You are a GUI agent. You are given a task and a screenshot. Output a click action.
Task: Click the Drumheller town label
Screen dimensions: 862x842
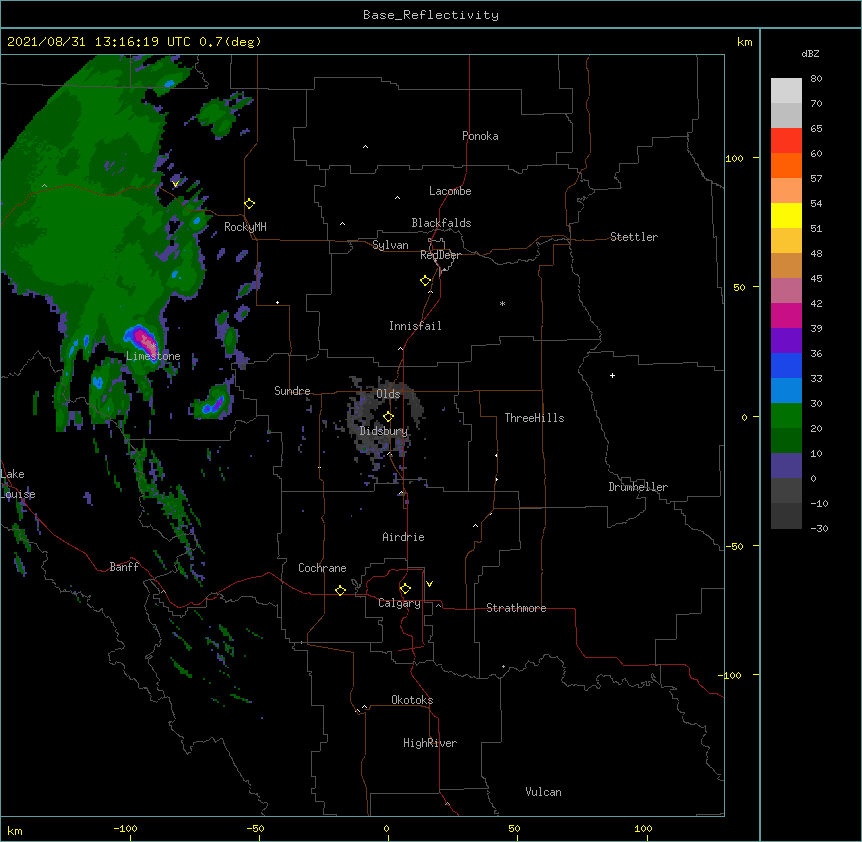click(638, 487)
